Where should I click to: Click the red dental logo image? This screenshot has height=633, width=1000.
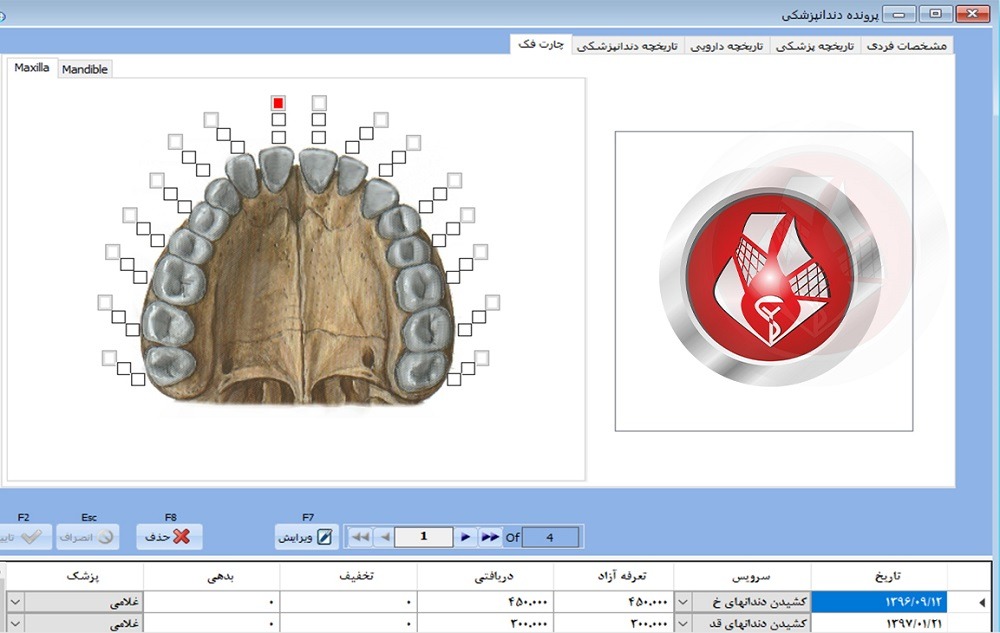[x=764, y=281]
